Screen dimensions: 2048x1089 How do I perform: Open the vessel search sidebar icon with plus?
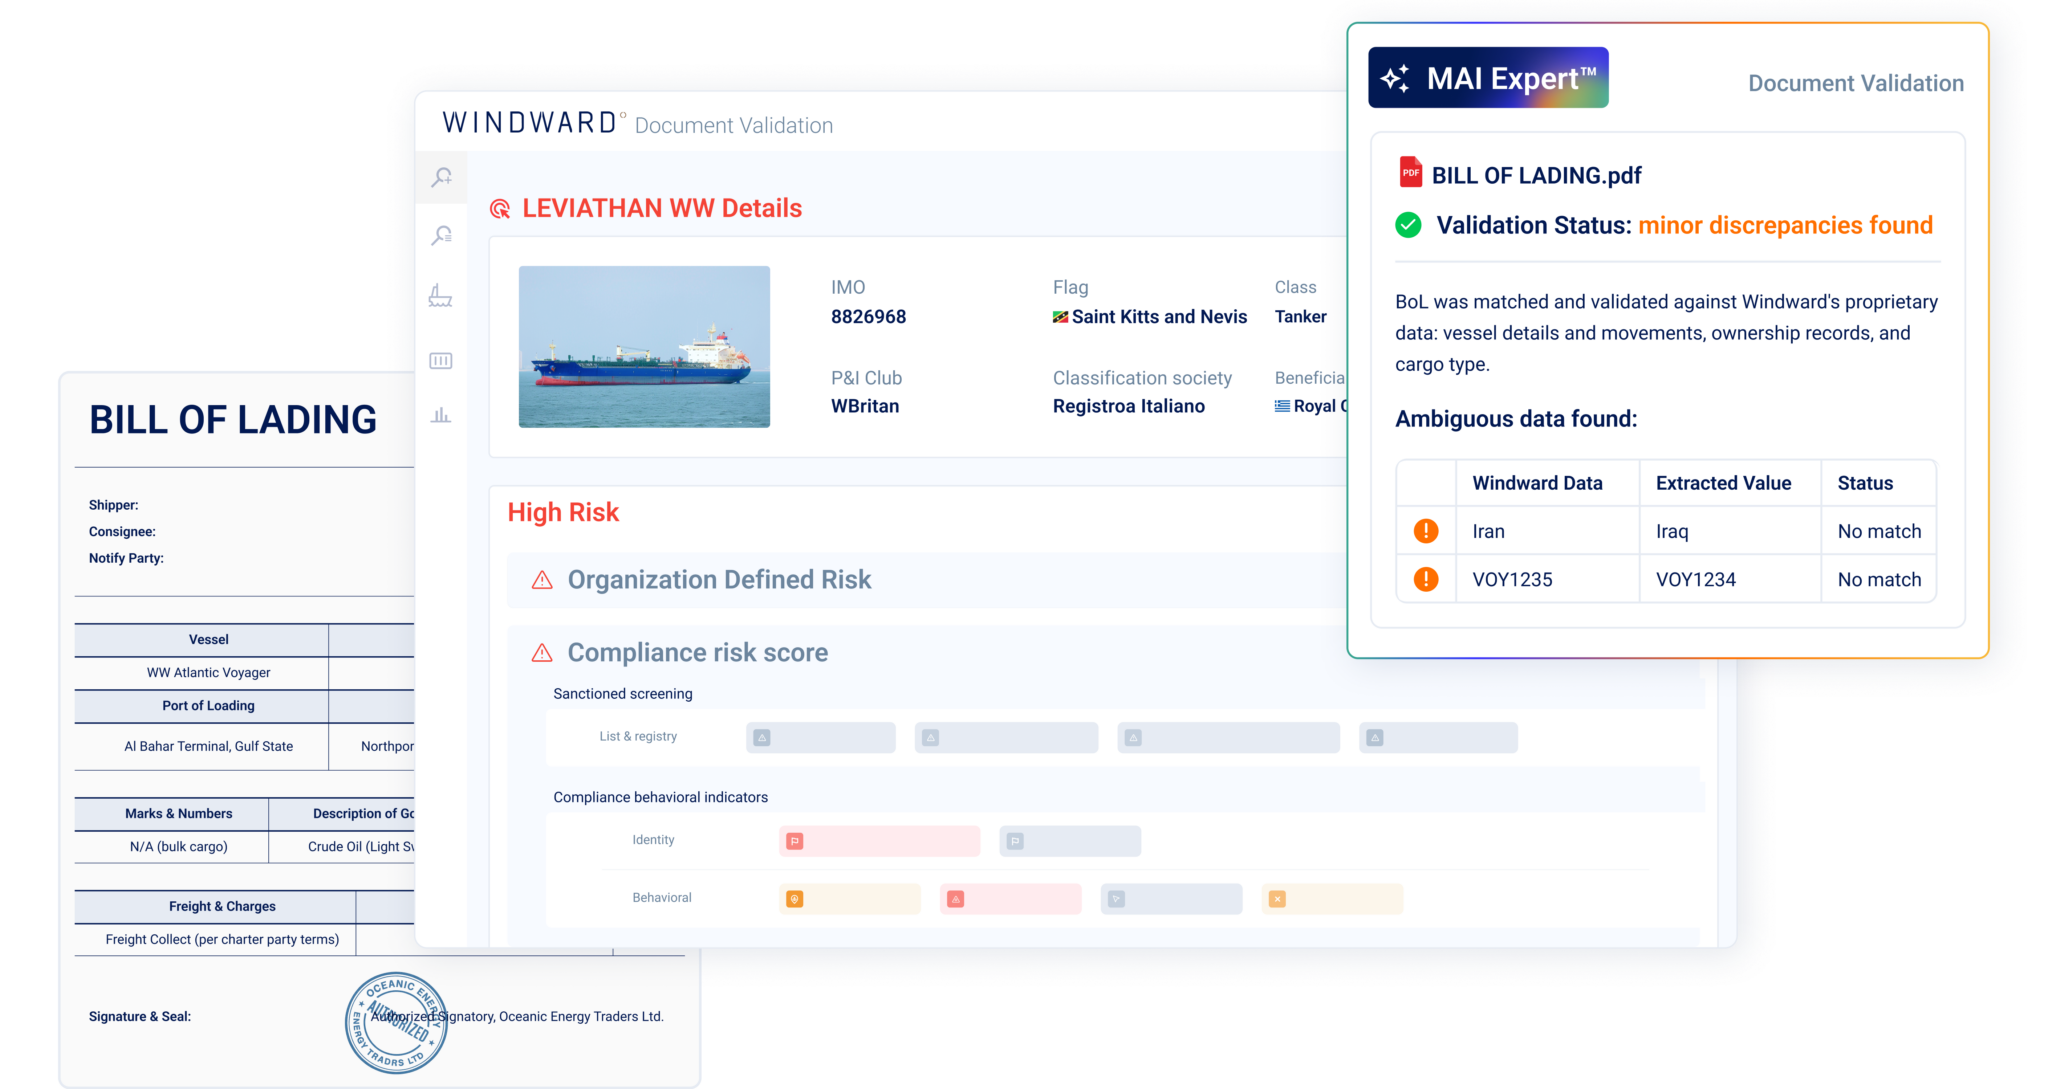point(442,177)
